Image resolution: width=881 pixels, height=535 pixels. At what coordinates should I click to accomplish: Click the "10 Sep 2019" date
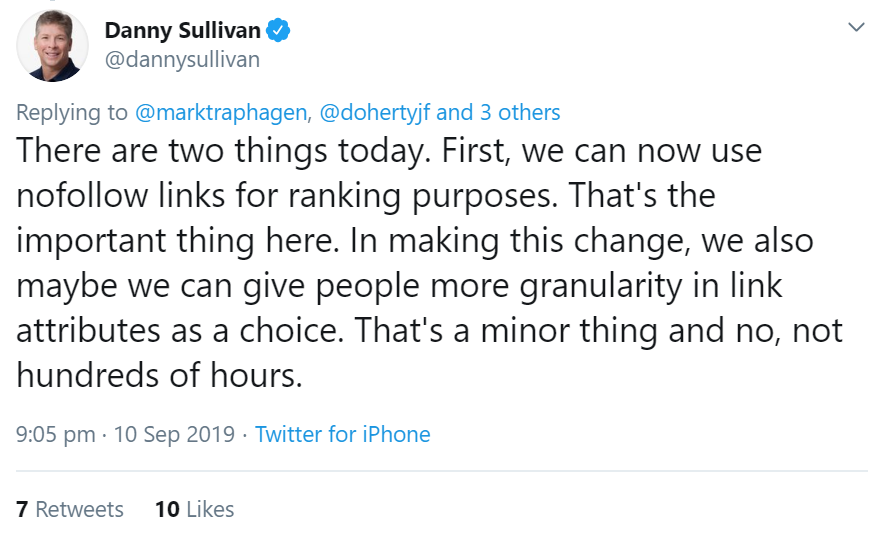point(174,435)
